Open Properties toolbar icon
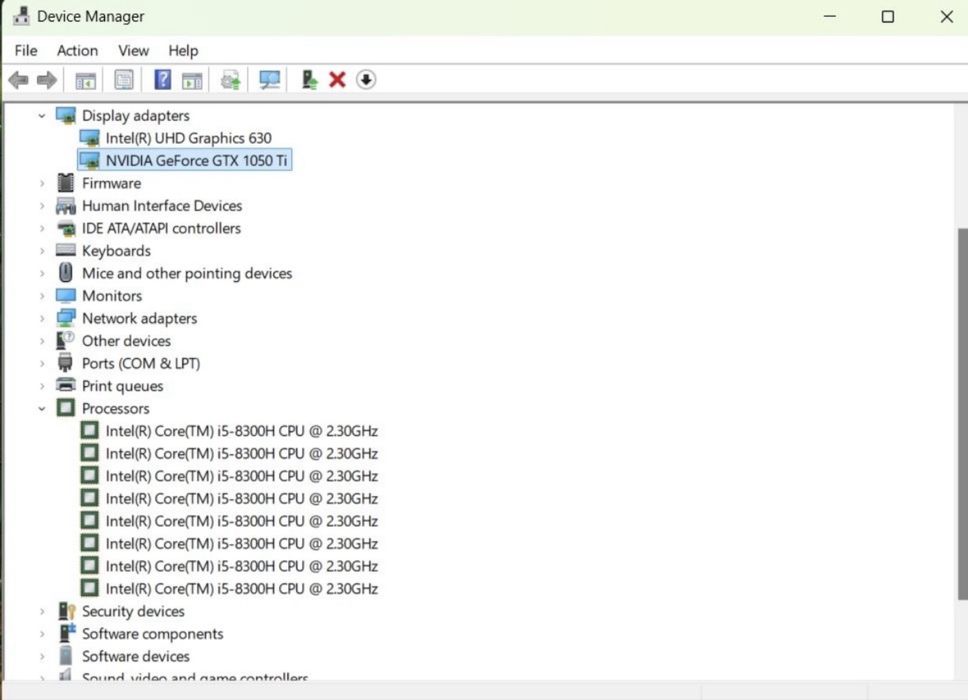Viewport: 968px width, 700px height. (123, 80)
